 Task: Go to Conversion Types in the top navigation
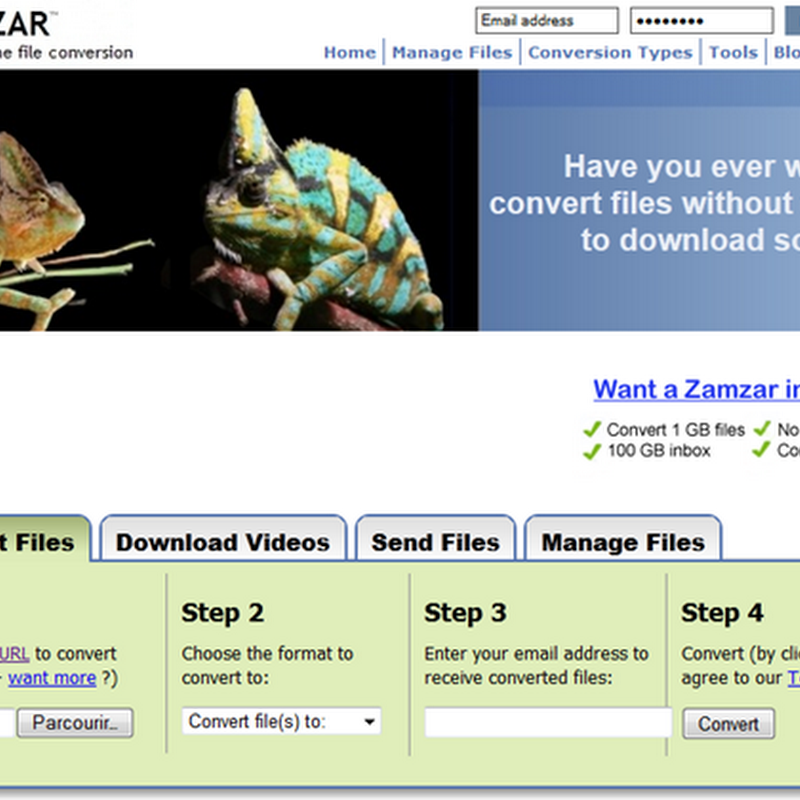click(x=610, y=53)
